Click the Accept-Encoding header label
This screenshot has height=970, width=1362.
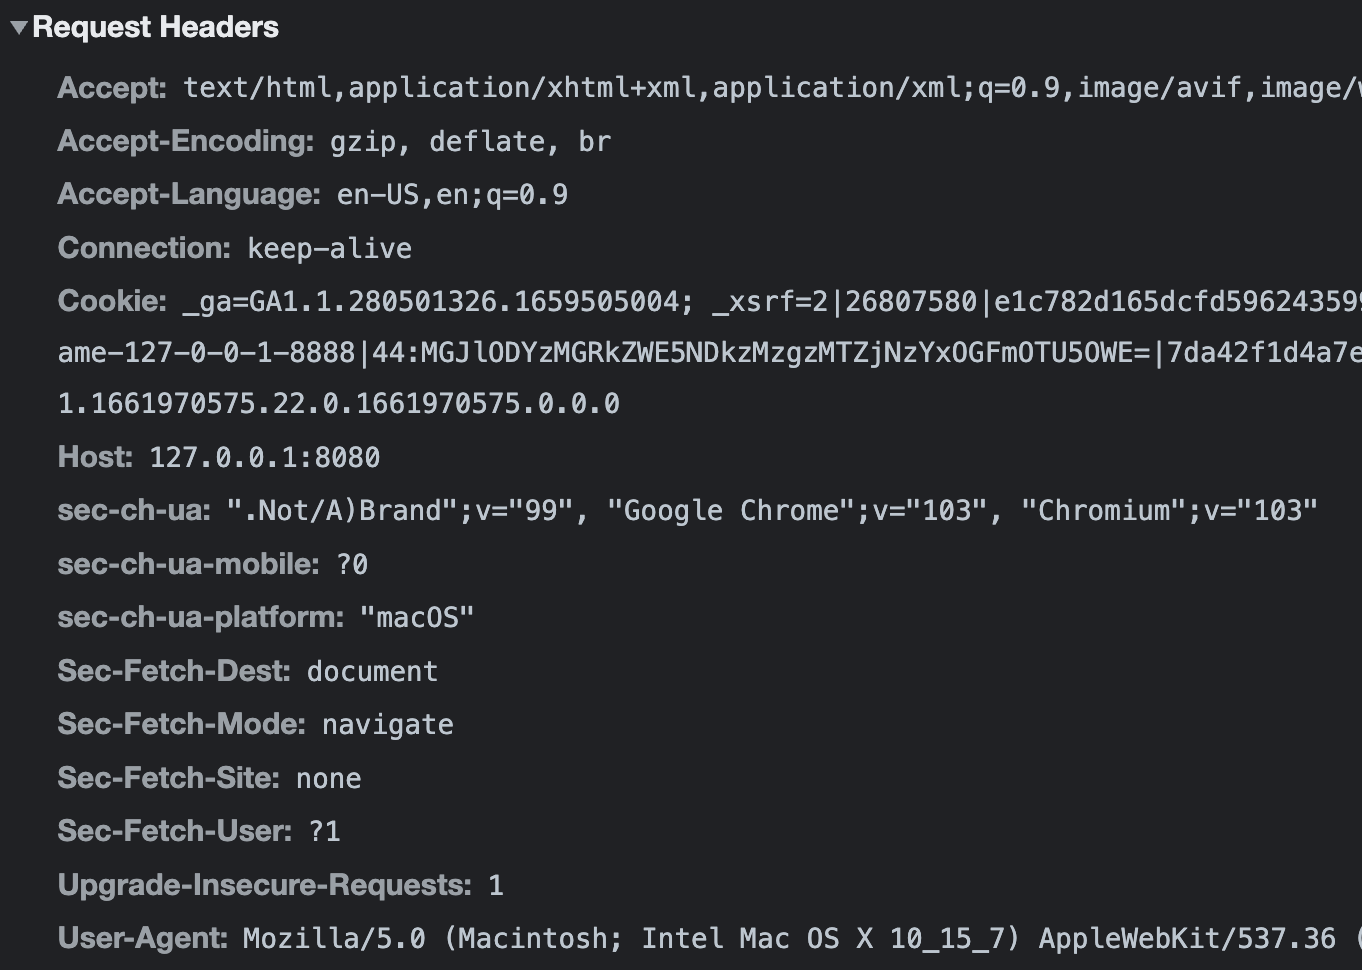pos(186,141)
